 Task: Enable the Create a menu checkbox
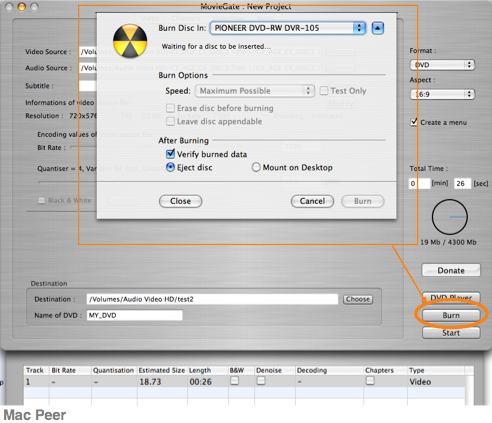414,122
